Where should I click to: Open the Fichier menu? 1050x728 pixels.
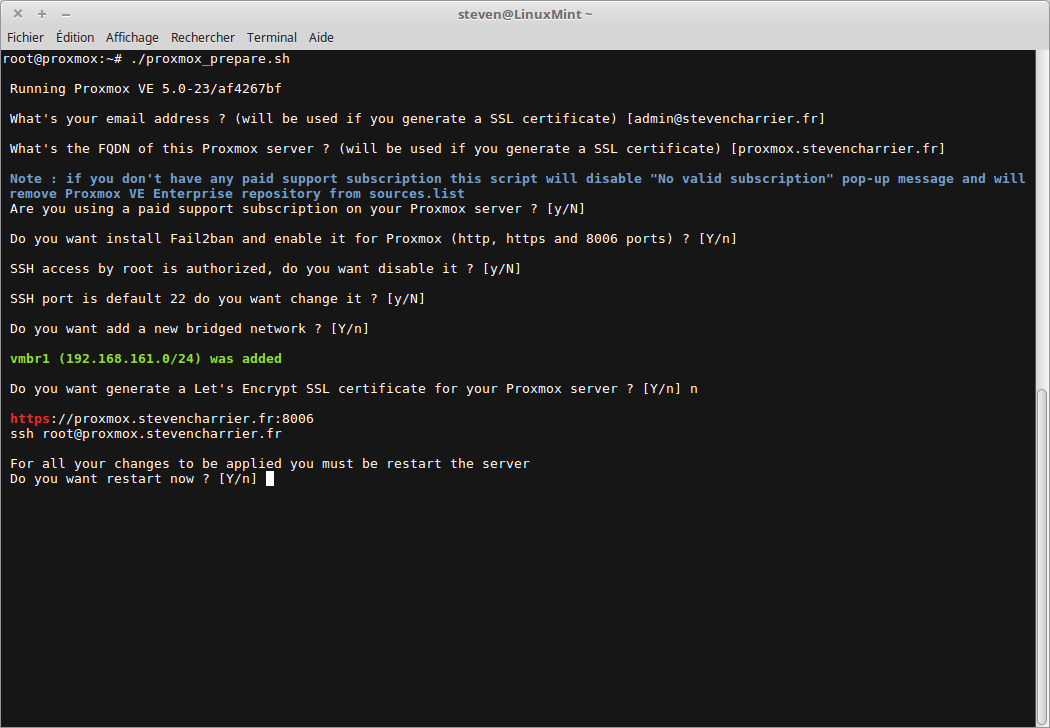[x=25, y=38]
